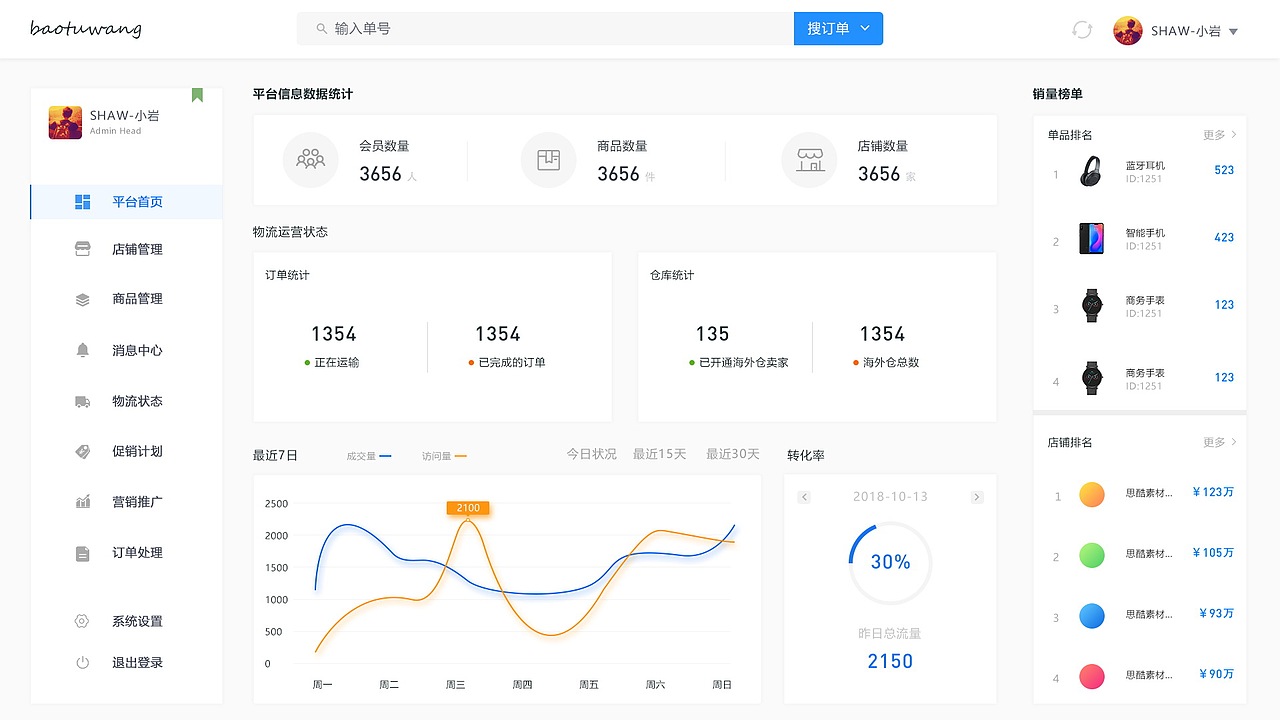This screenshot has width=1280, height=720.
Task: Open 营销推广 from the sidebar
Action: pyautogui.click(x=137, y=501)
